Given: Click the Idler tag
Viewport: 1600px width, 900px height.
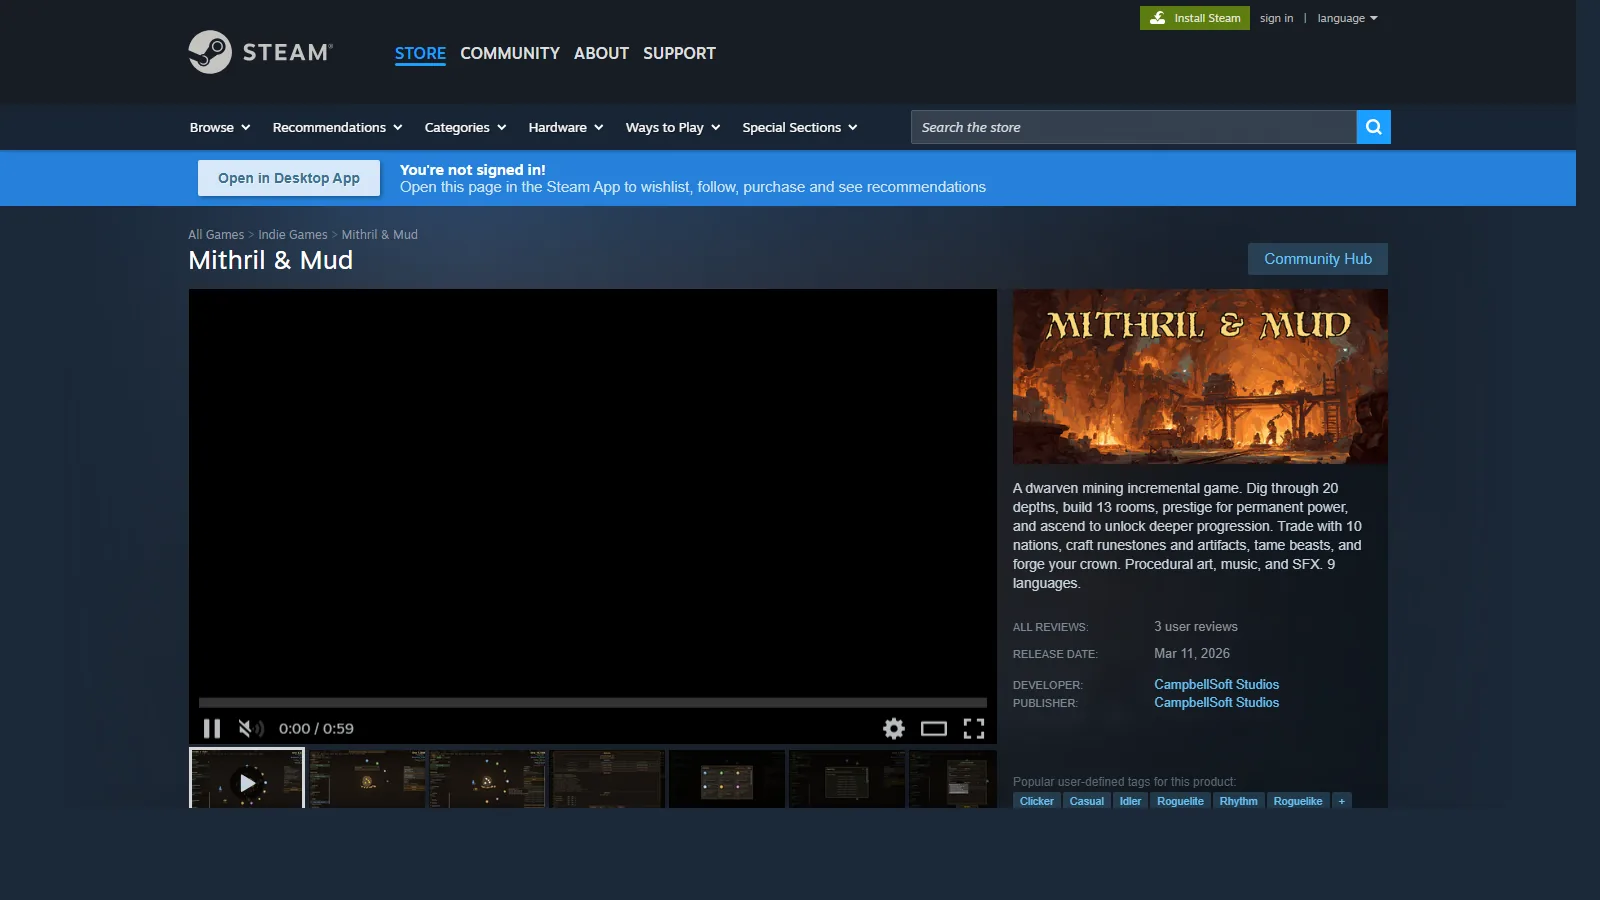Looking at the screenshot, I should point(1130,801).
